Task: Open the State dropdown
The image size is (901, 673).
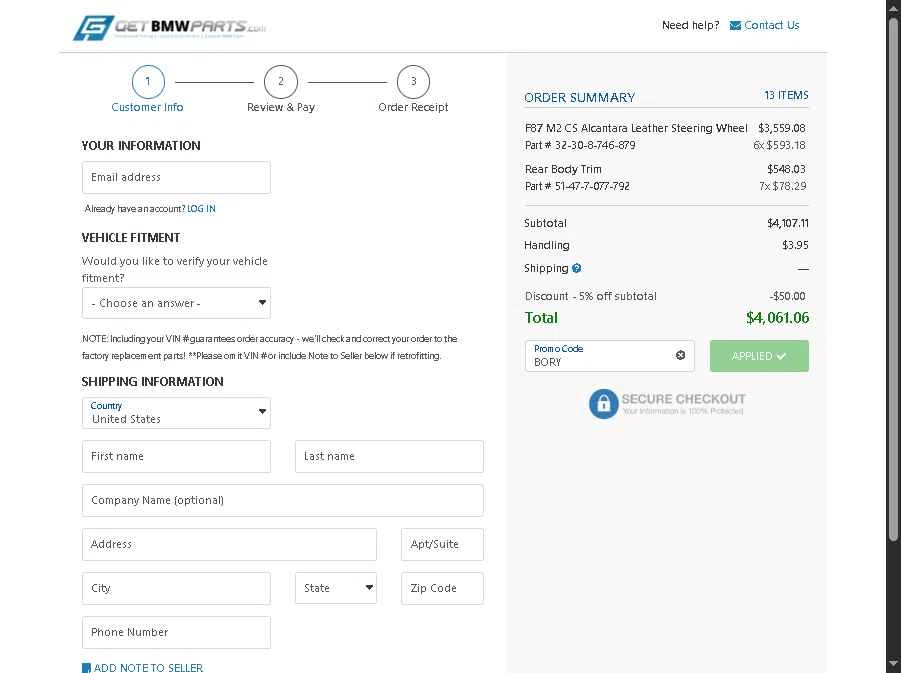Action: [x=336, y=588]
